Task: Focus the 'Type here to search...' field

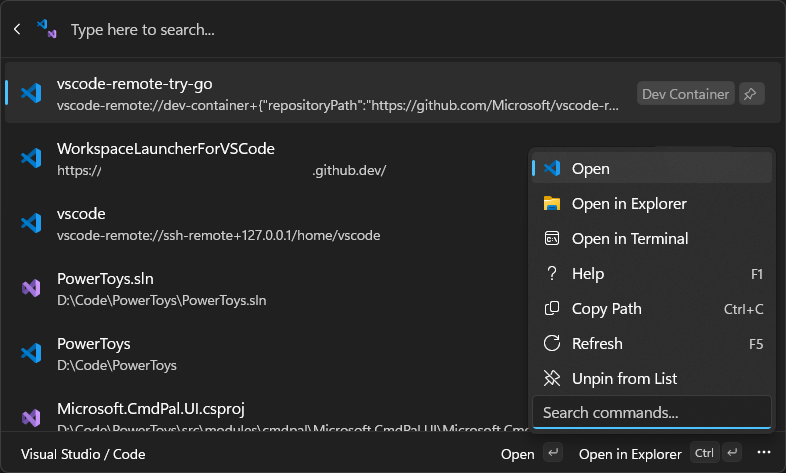Action: (142, 30)
